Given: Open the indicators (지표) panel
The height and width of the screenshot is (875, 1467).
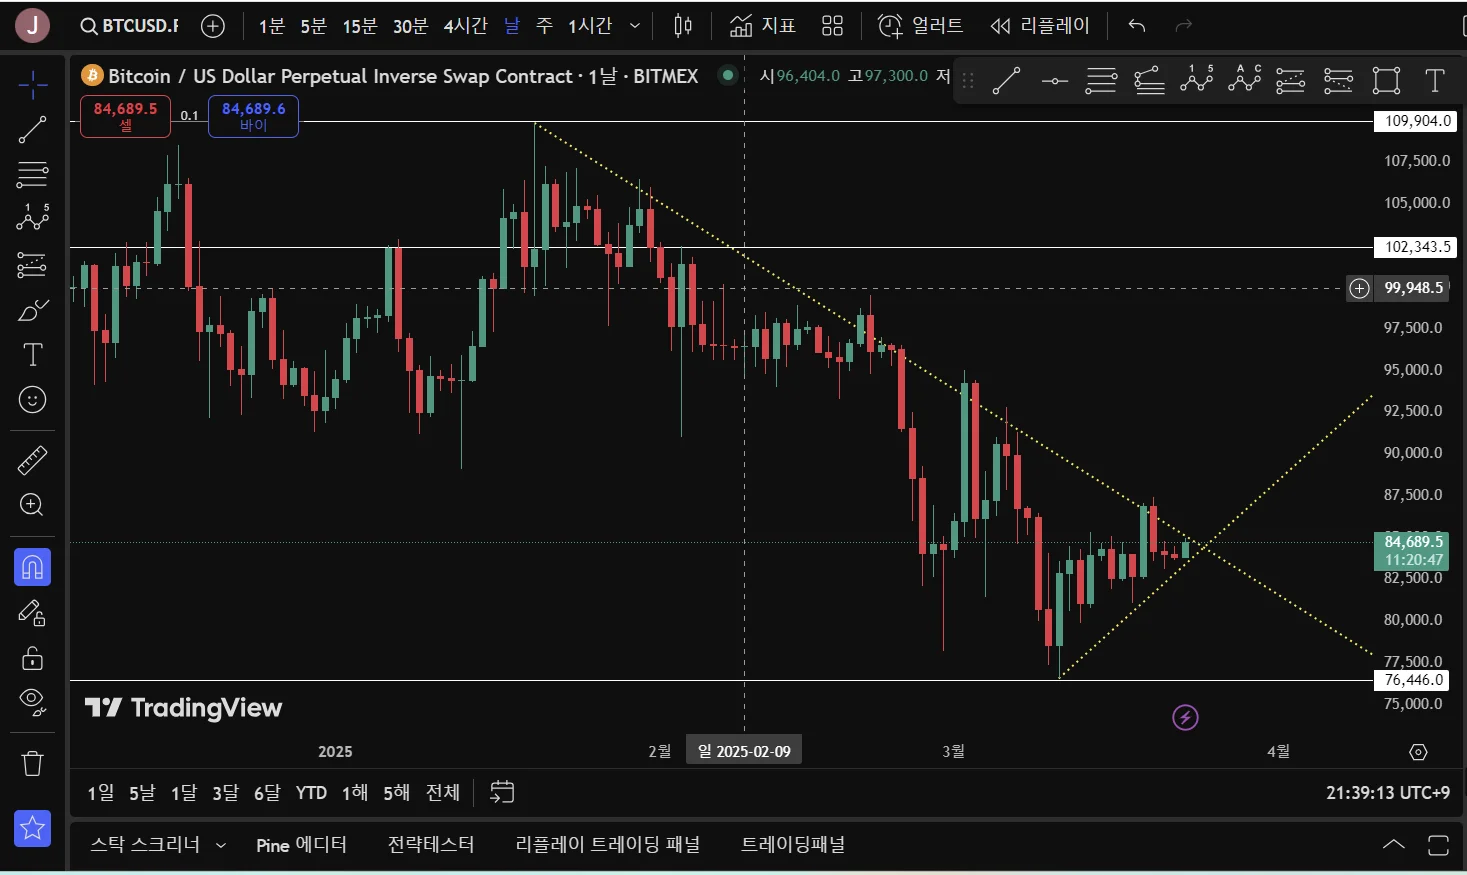Looking at the screenshot, I should coord(763,26).
